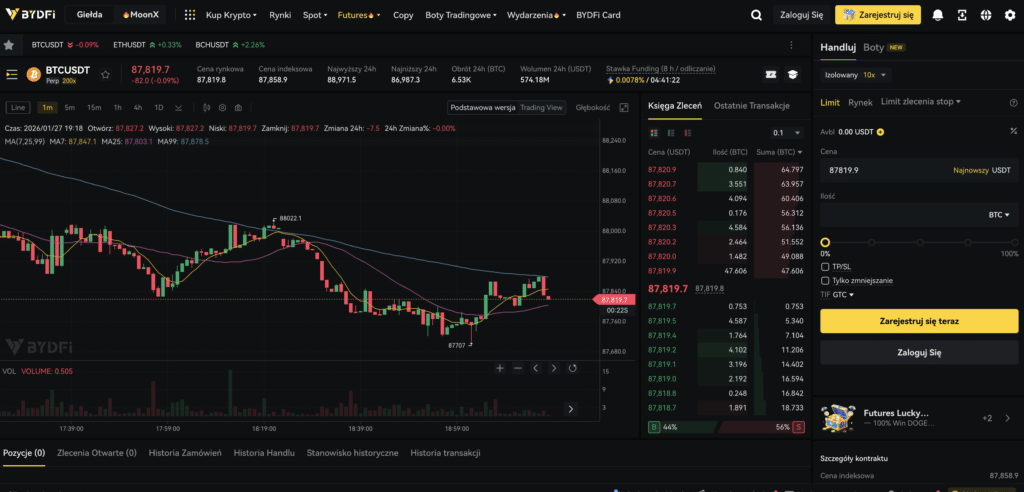
Task: Expand the Limit zlecenia stop dropdown
Action: click(920, 102)
